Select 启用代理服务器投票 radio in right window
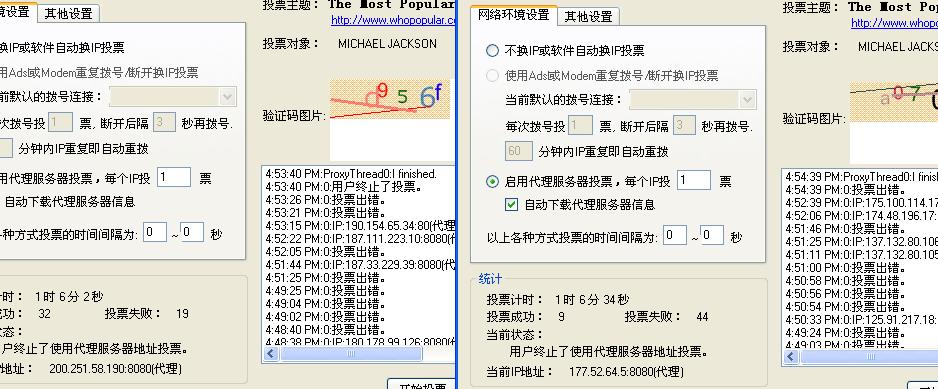 click(x=492, y=181)
